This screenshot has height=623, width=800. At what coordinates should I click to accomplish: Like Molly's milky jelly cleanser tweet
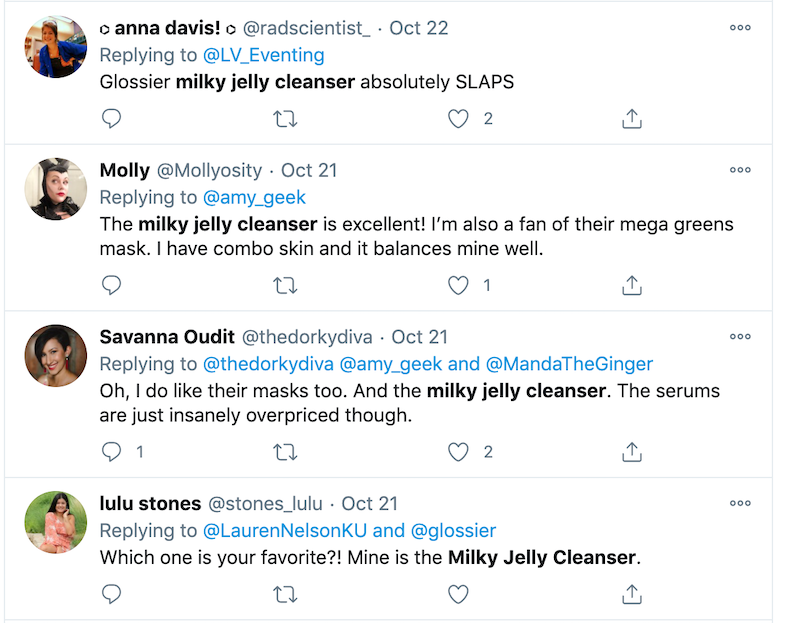[x=458, y=286]
